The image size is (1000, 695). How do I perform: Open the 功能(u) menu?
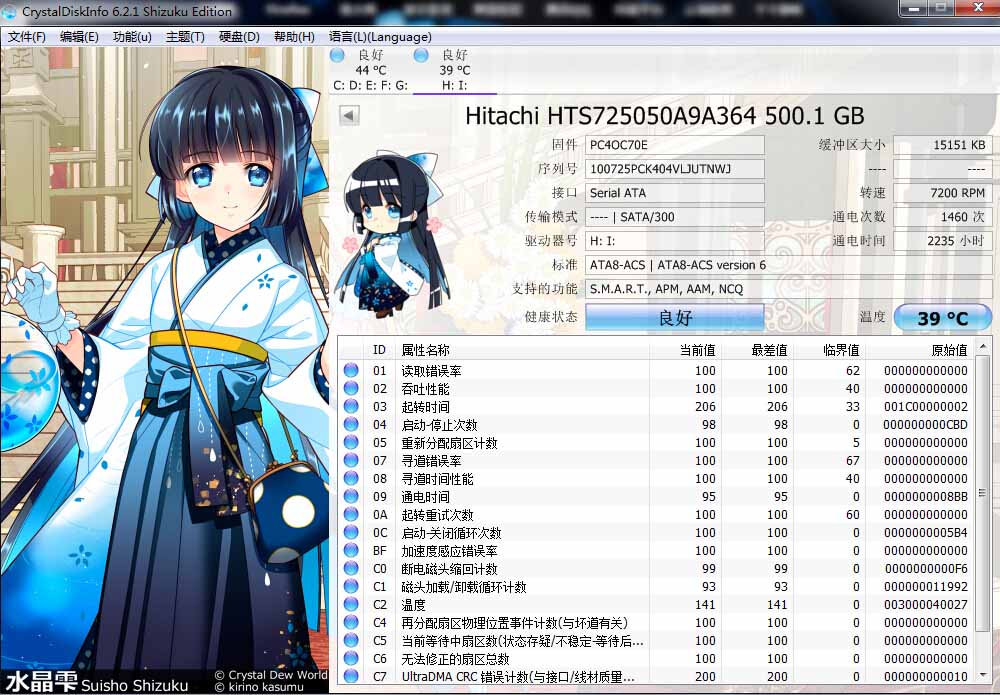[x=132, y=37]
